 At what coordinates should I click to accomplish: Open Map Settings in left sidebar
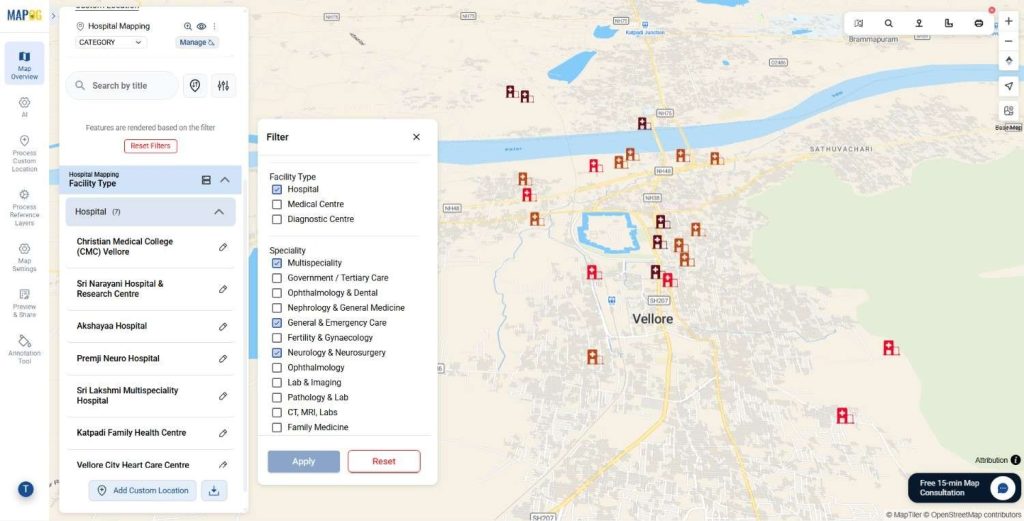tap(24, 254)
